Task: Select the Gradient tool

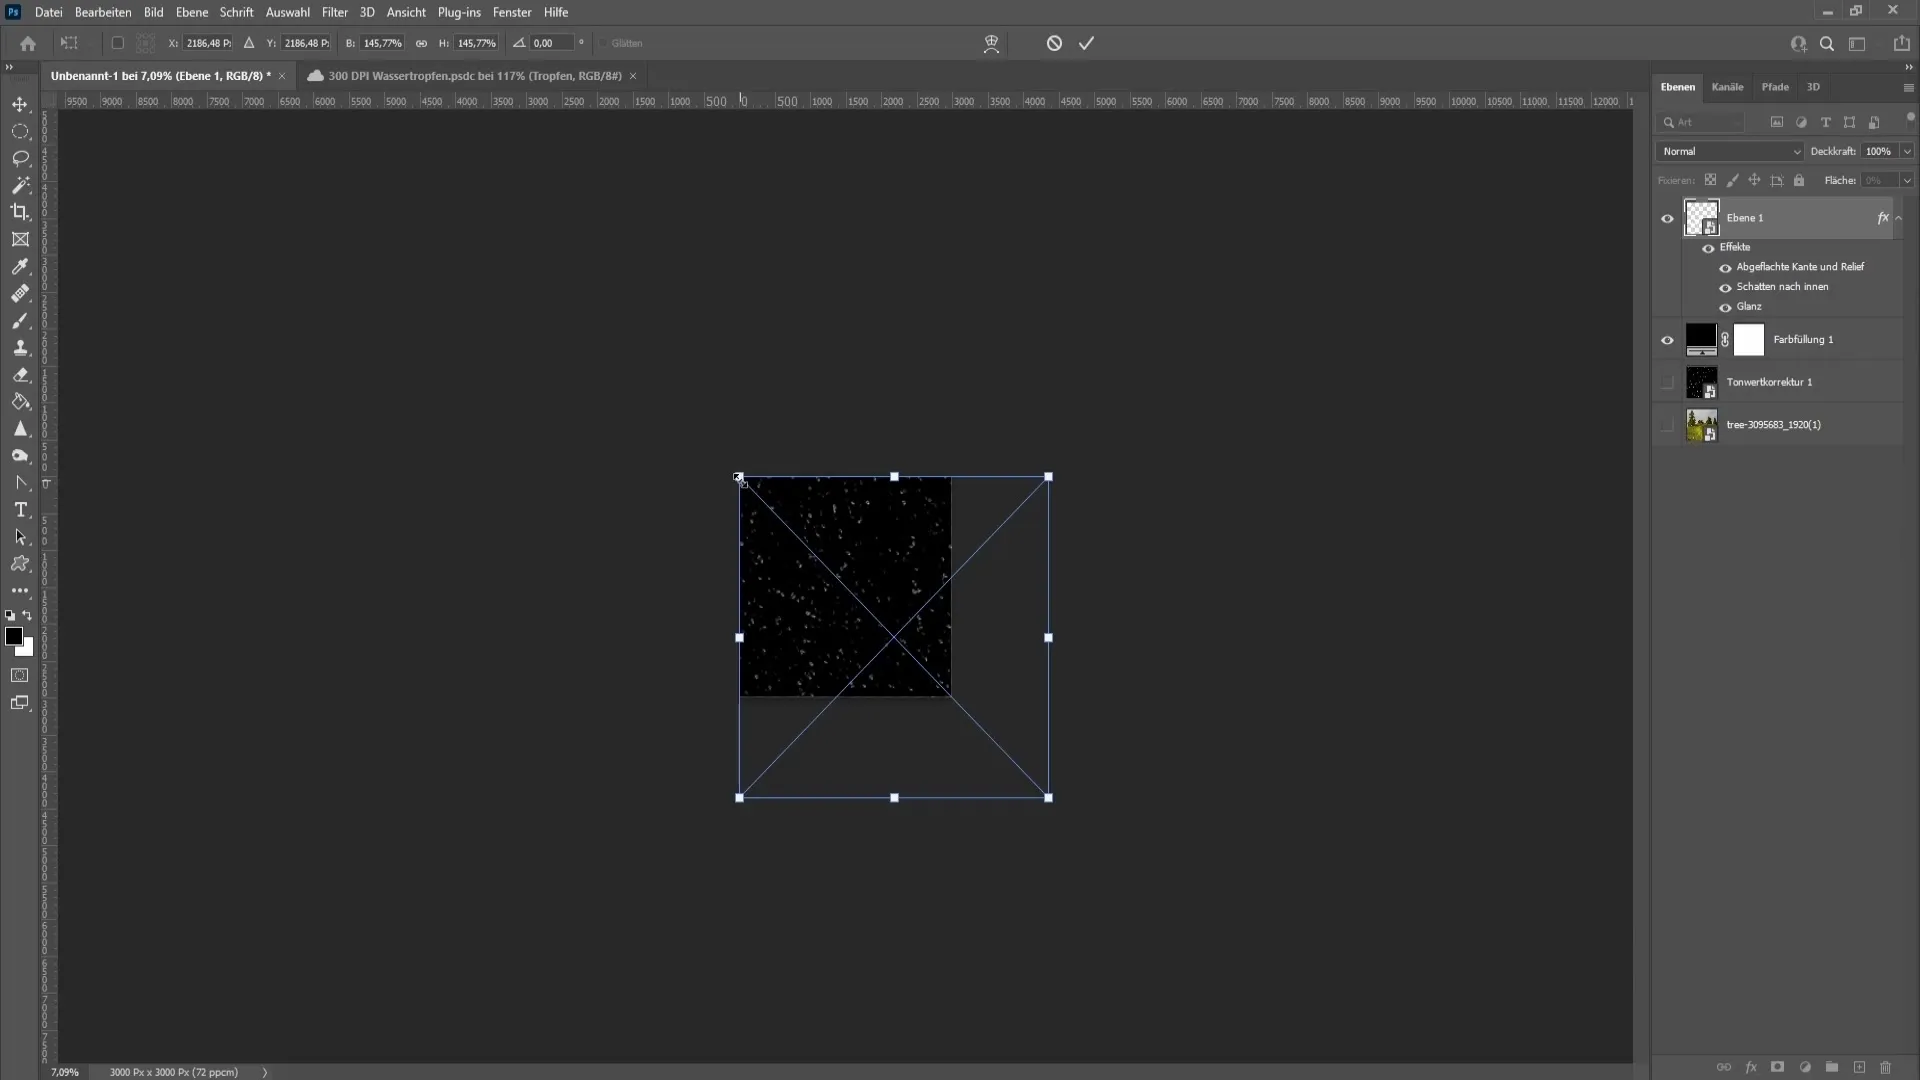Action: tap(20, 401)
